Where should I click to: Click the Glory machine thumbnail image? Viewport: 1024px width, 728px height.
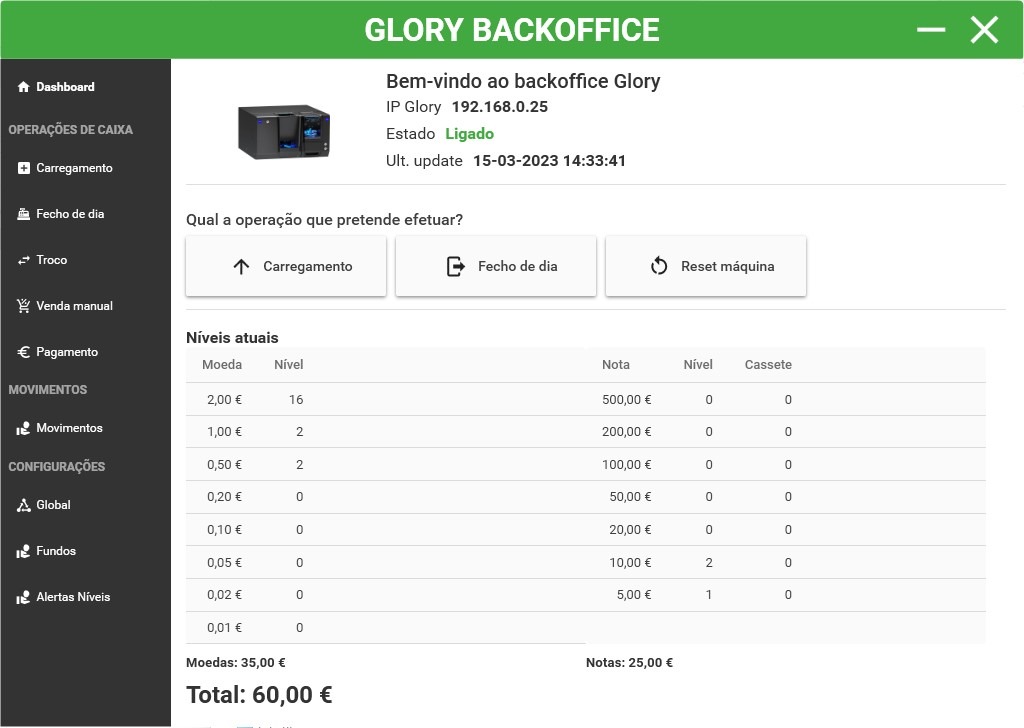point(285,132)
